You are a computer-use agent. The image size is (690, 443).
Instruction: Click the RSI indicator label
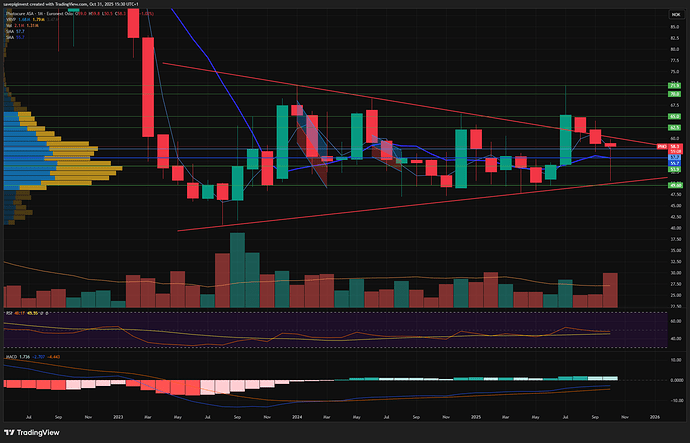coord(9,314)
